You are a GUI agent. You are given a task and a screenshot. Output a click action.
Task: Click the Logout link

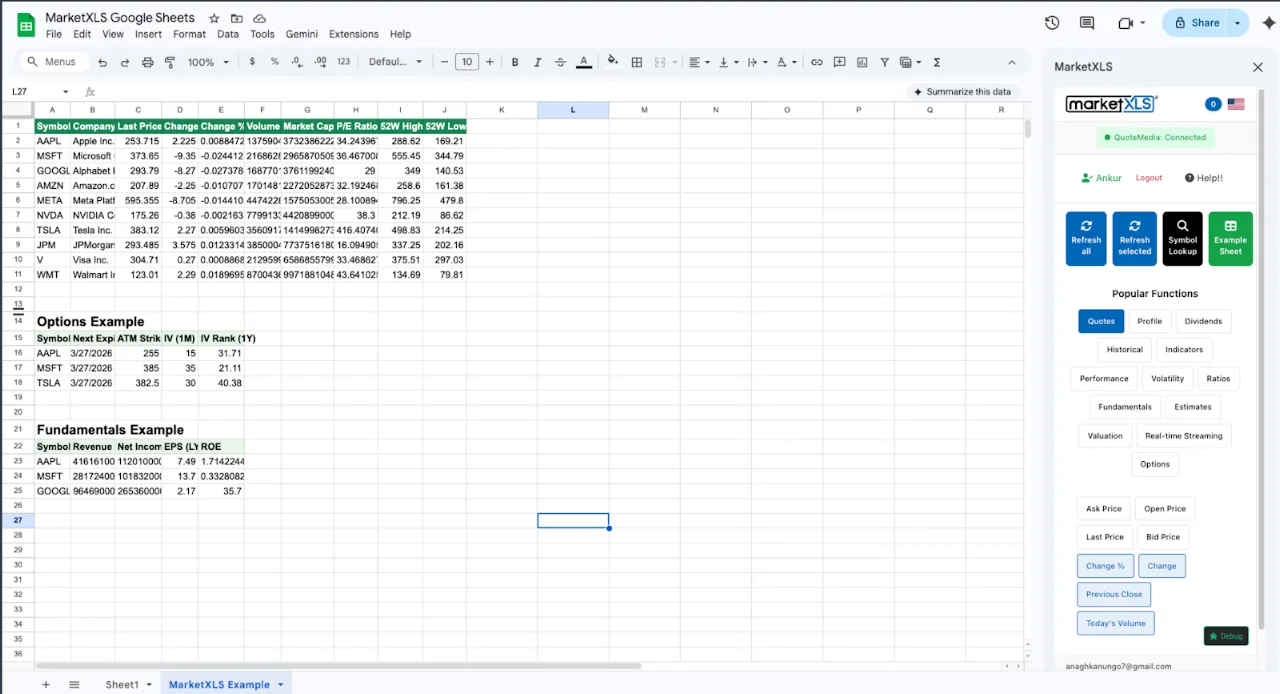(1149, 178)
